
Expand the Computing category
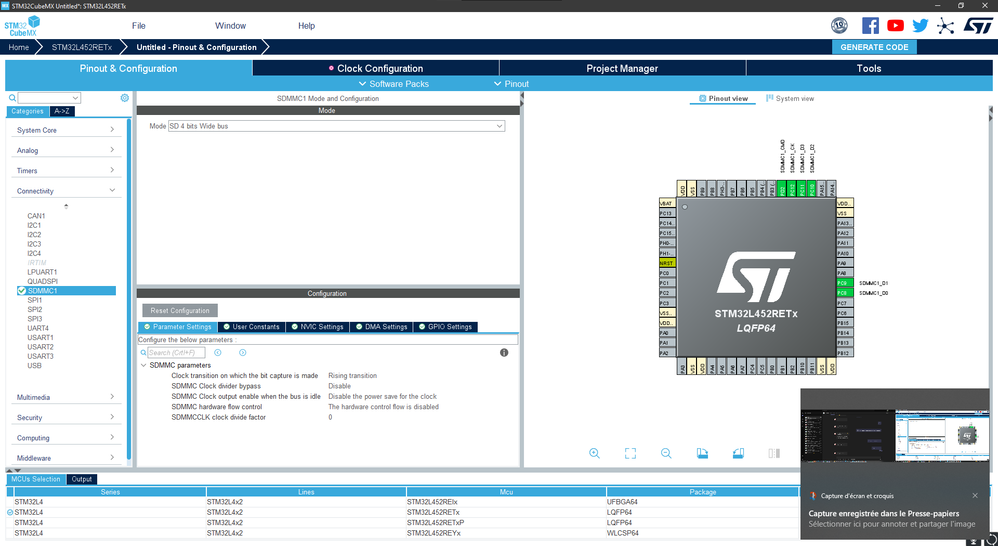[66, 438]
